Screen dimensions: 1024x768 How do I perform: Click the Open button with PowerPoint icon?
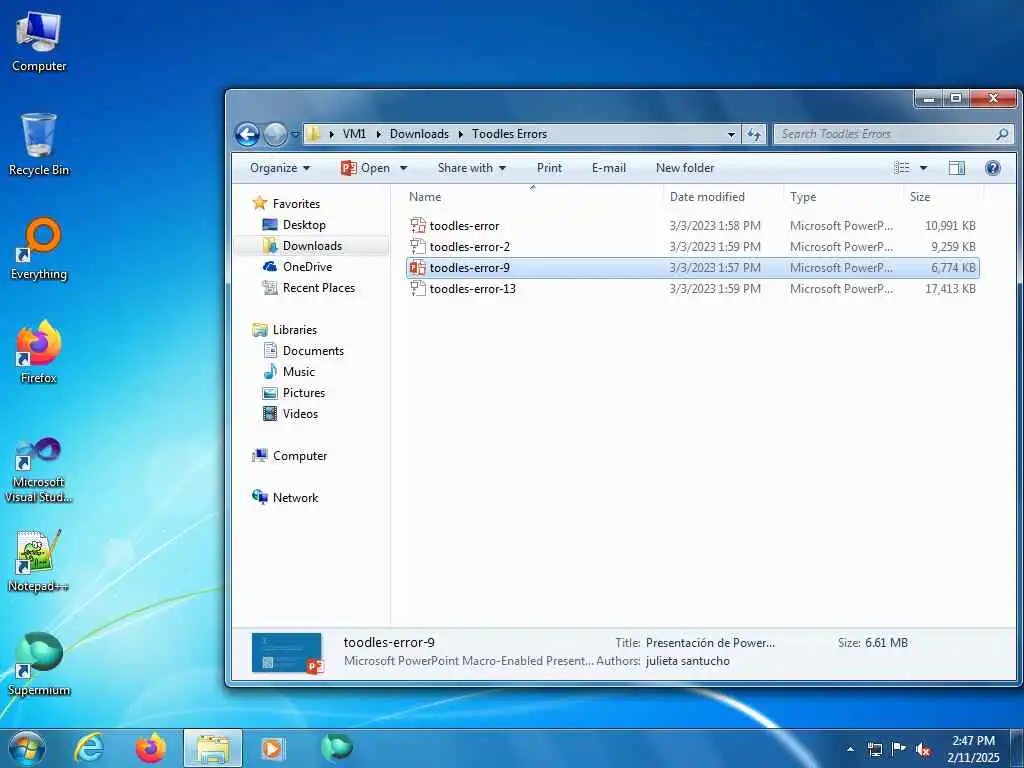coord(366,168)
